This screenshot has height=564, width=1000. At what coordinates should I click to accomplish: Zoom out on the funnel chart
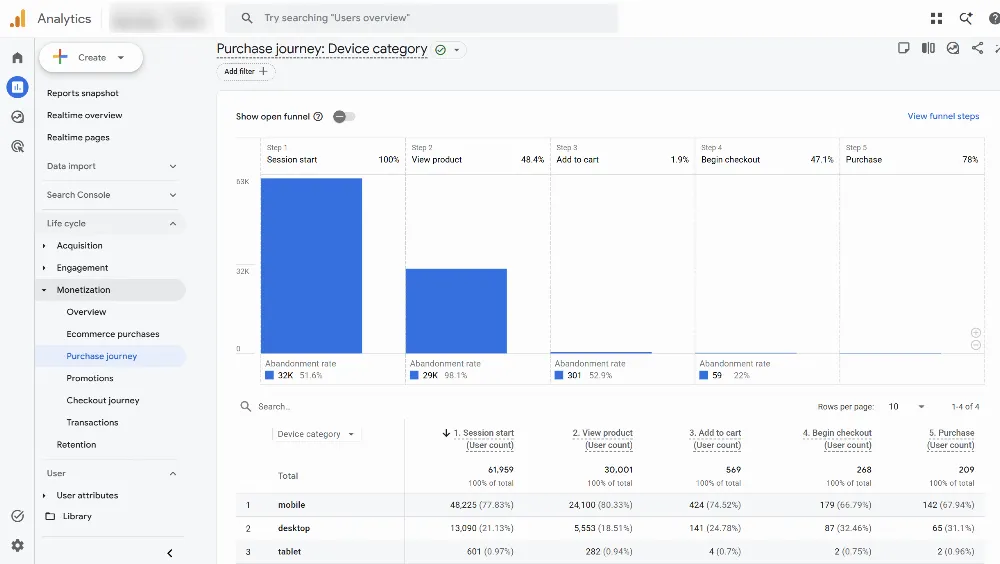[x=975, y=345]
